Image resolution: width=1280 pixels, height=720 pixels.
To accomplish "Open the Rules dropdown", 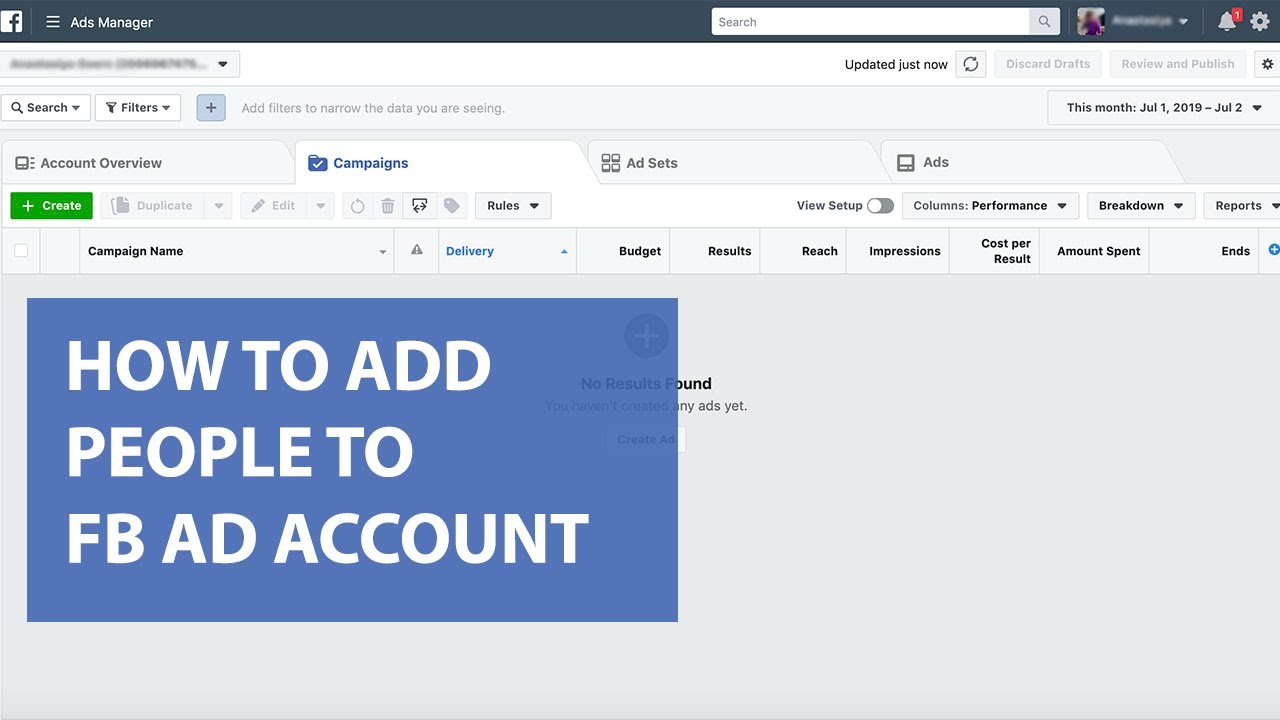I will click(513, 206).
